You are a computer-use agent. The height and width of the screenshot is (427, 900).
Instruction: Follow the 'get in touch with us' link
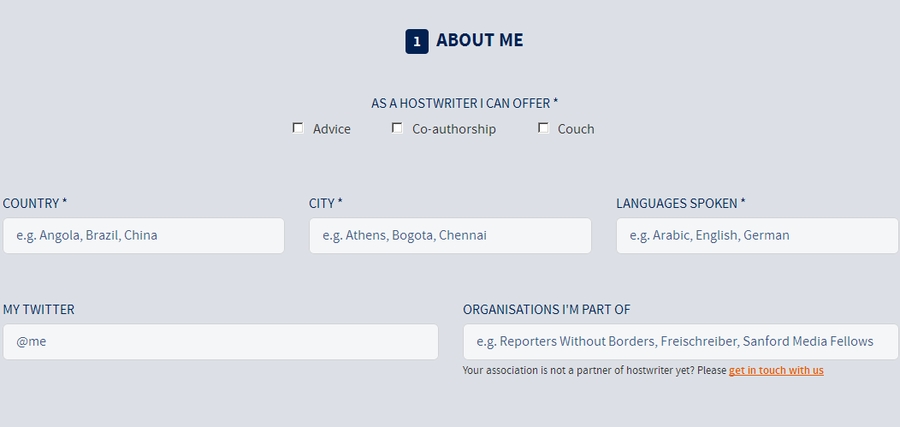click(776, 370)
